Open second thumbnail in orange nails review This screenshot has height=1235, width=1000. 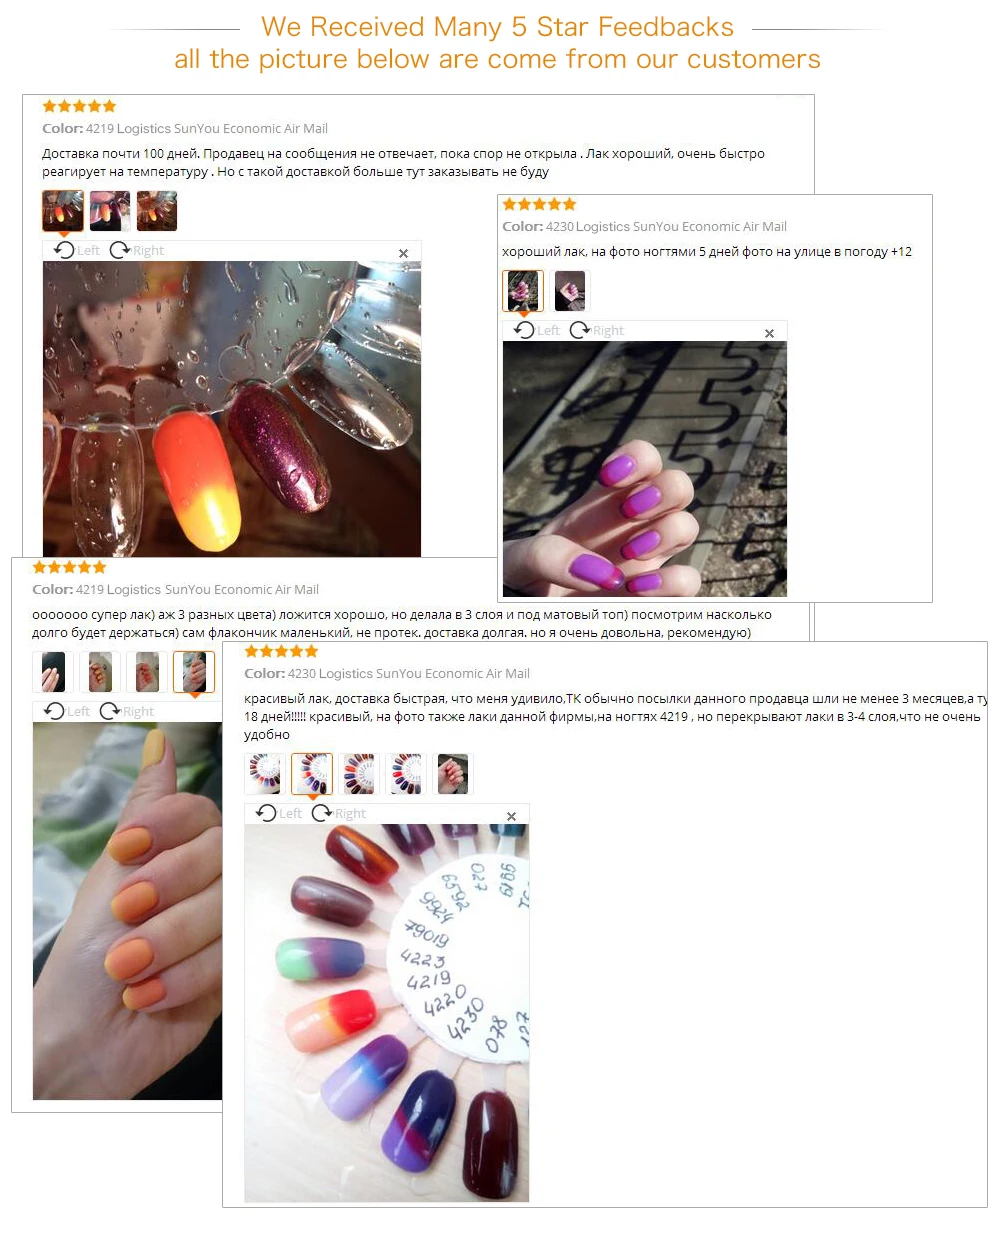pos(100,672)
